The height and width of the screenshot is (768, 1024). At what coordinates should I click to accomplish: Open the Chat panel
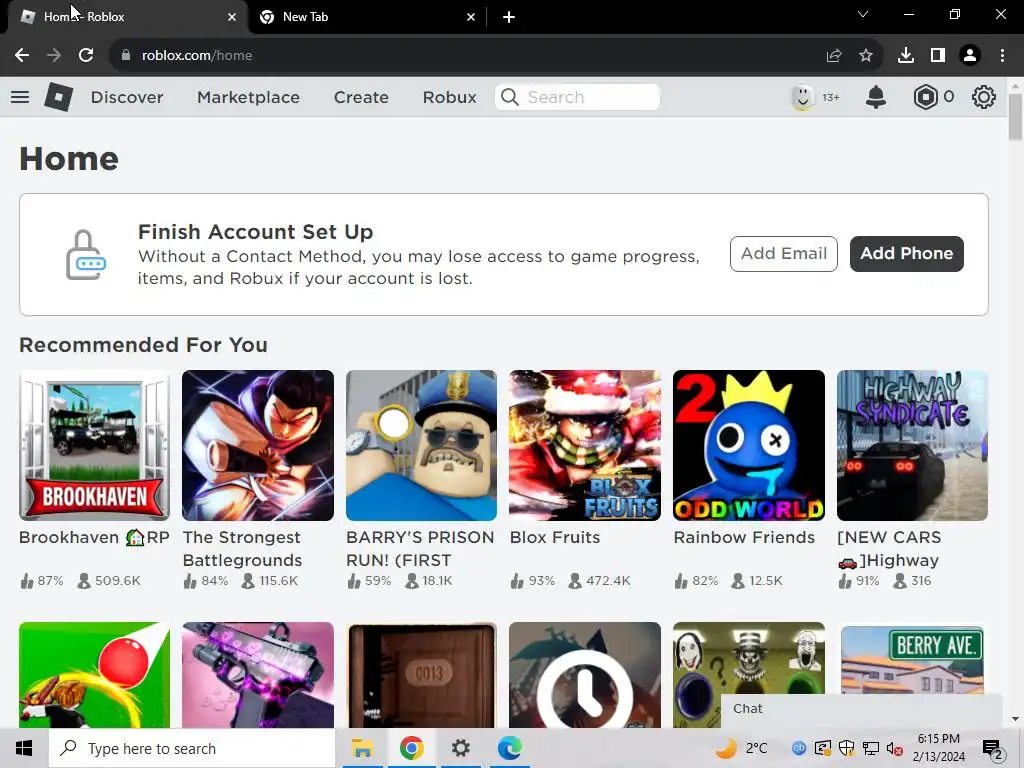(x=861, y=710)
